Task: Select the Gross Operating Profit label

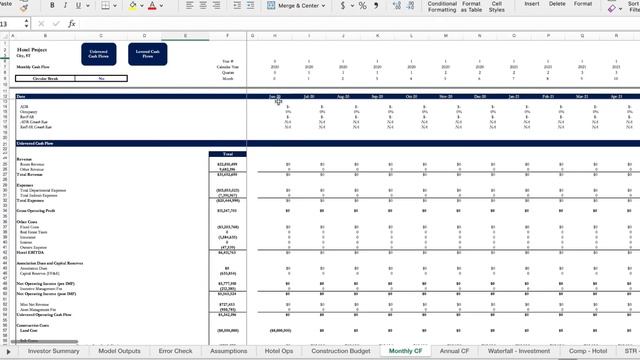Action: click(36, 211)
